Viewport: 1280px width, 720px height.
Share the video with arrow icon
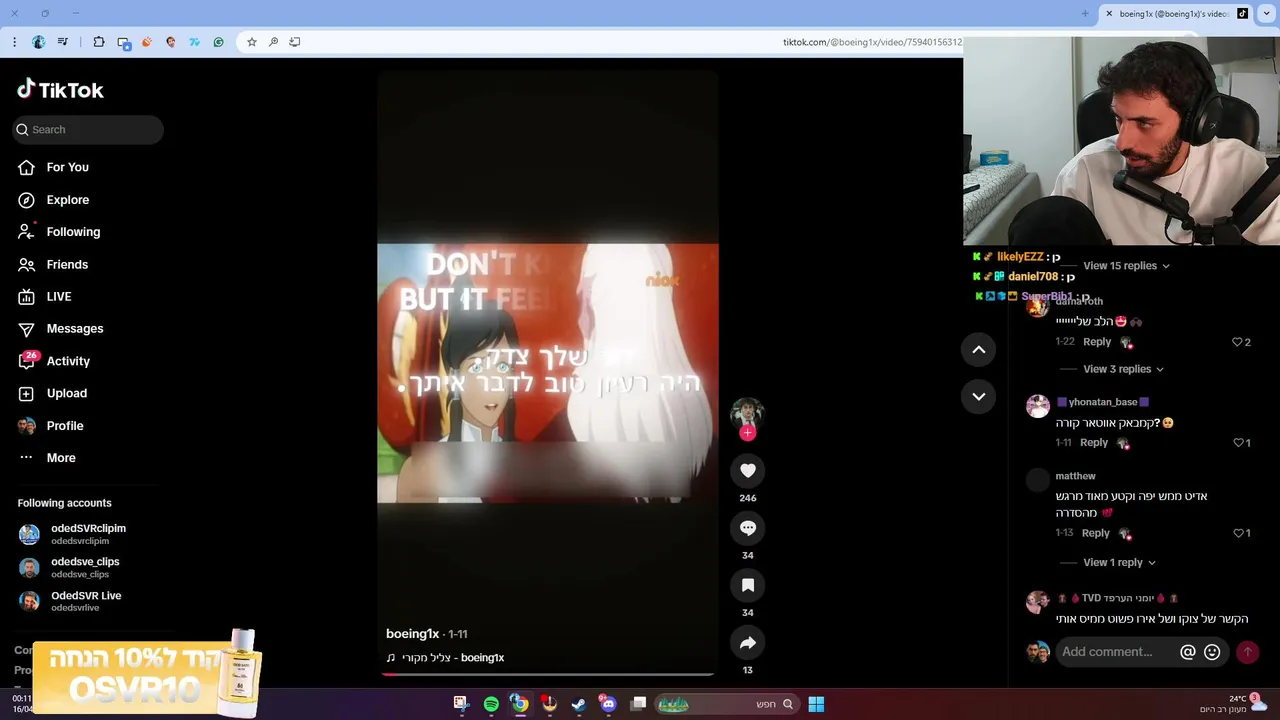coord(748,643)
